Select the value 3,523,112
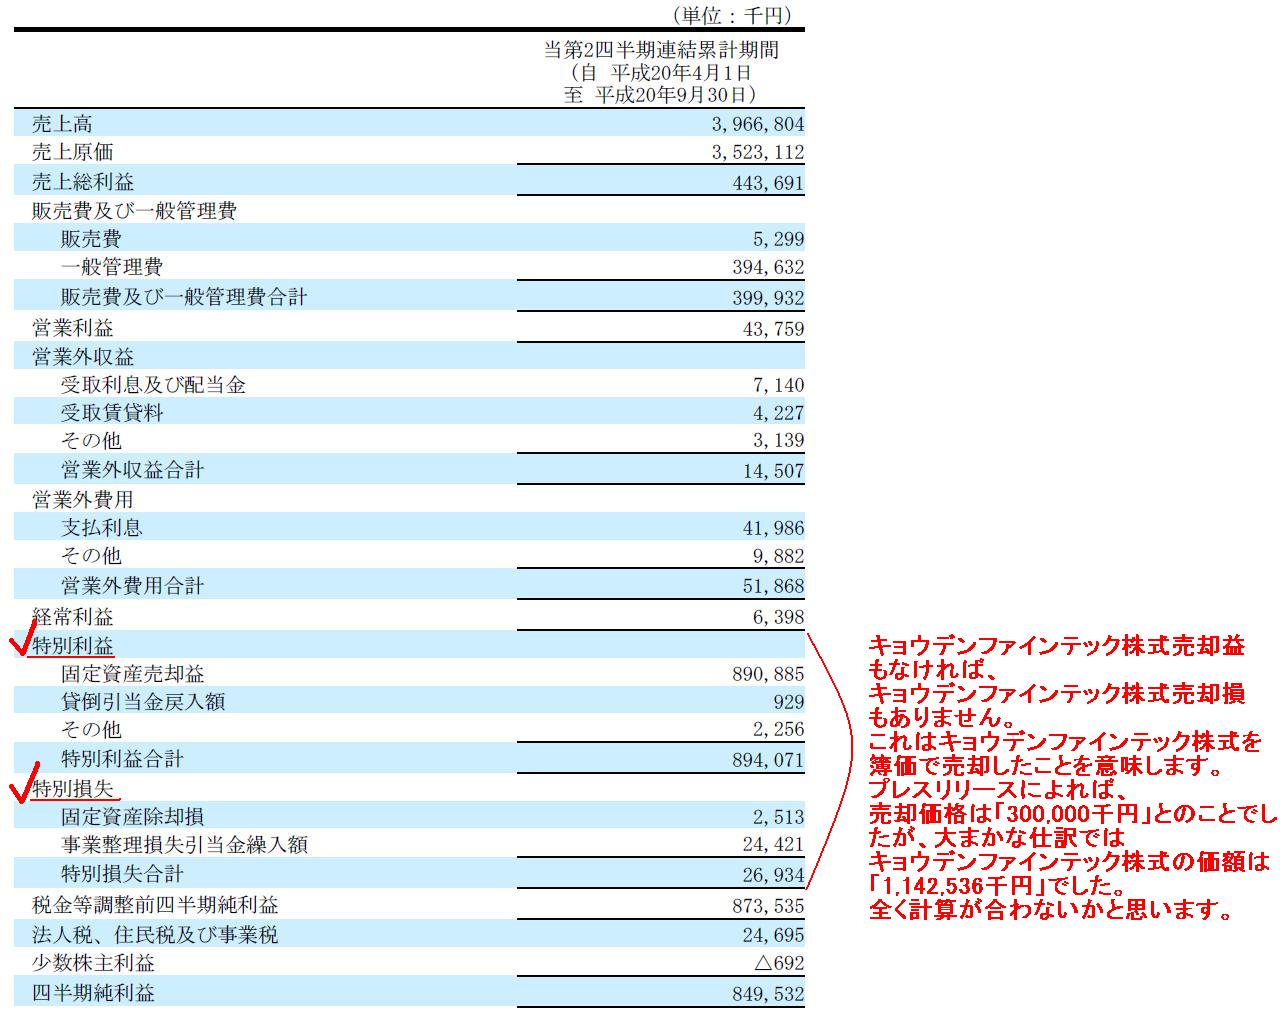The width and height of the screenshot is (1280, 1024). tap(758, 152)
